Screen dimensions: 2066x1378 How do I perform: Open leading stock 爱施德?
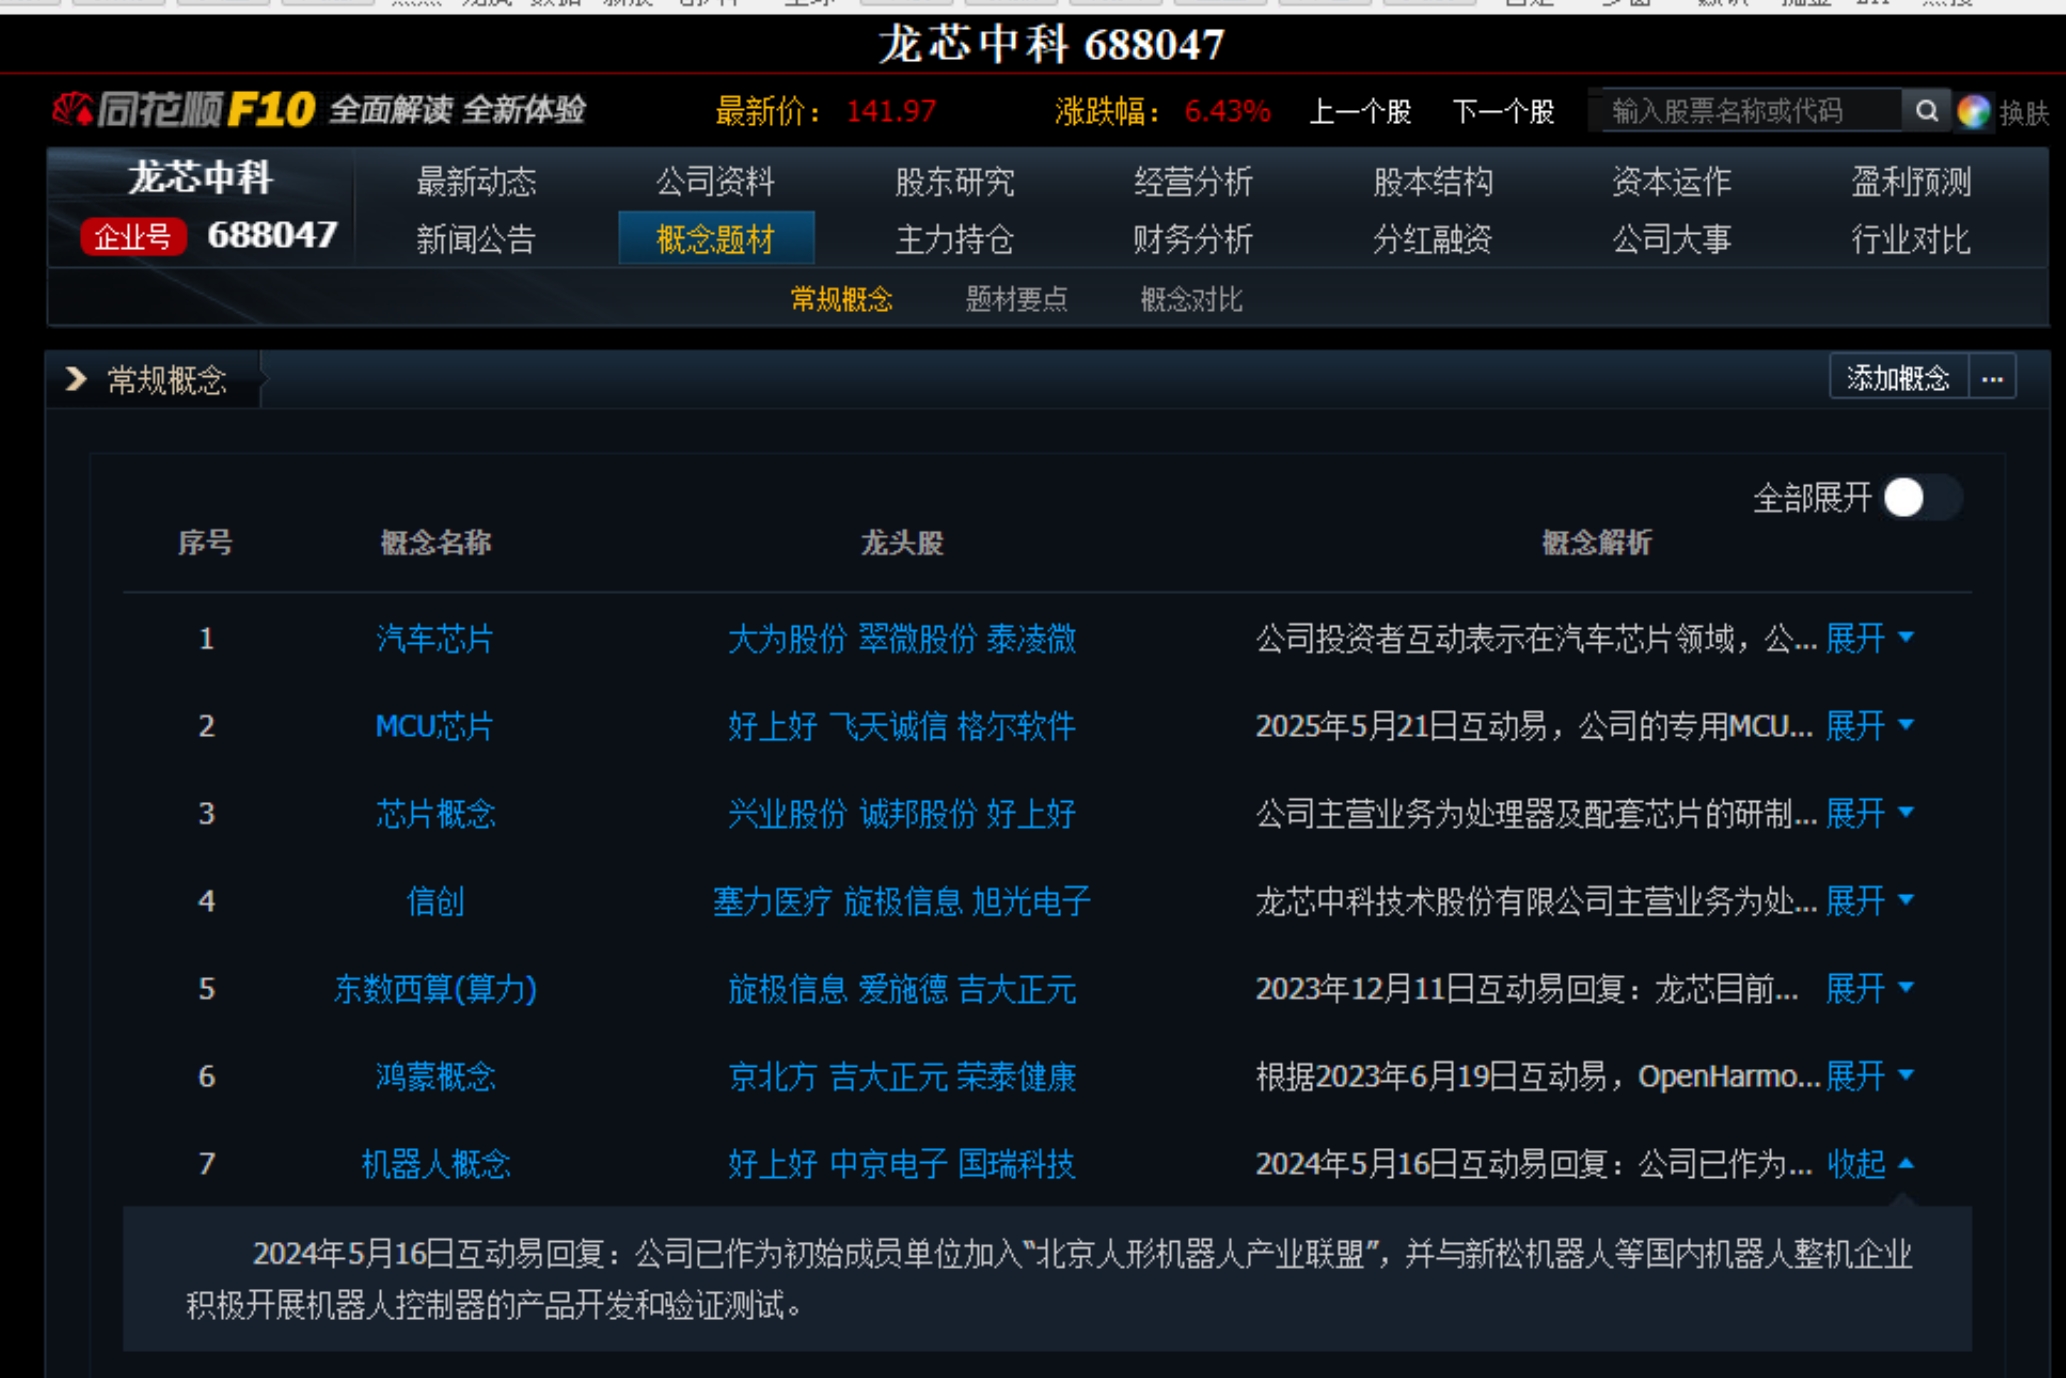point(902,989)
